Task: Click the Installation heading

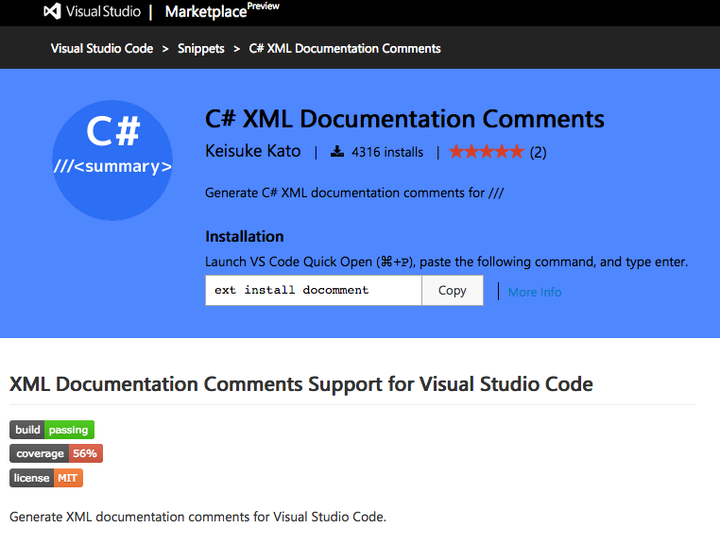Action: point(244,237)
